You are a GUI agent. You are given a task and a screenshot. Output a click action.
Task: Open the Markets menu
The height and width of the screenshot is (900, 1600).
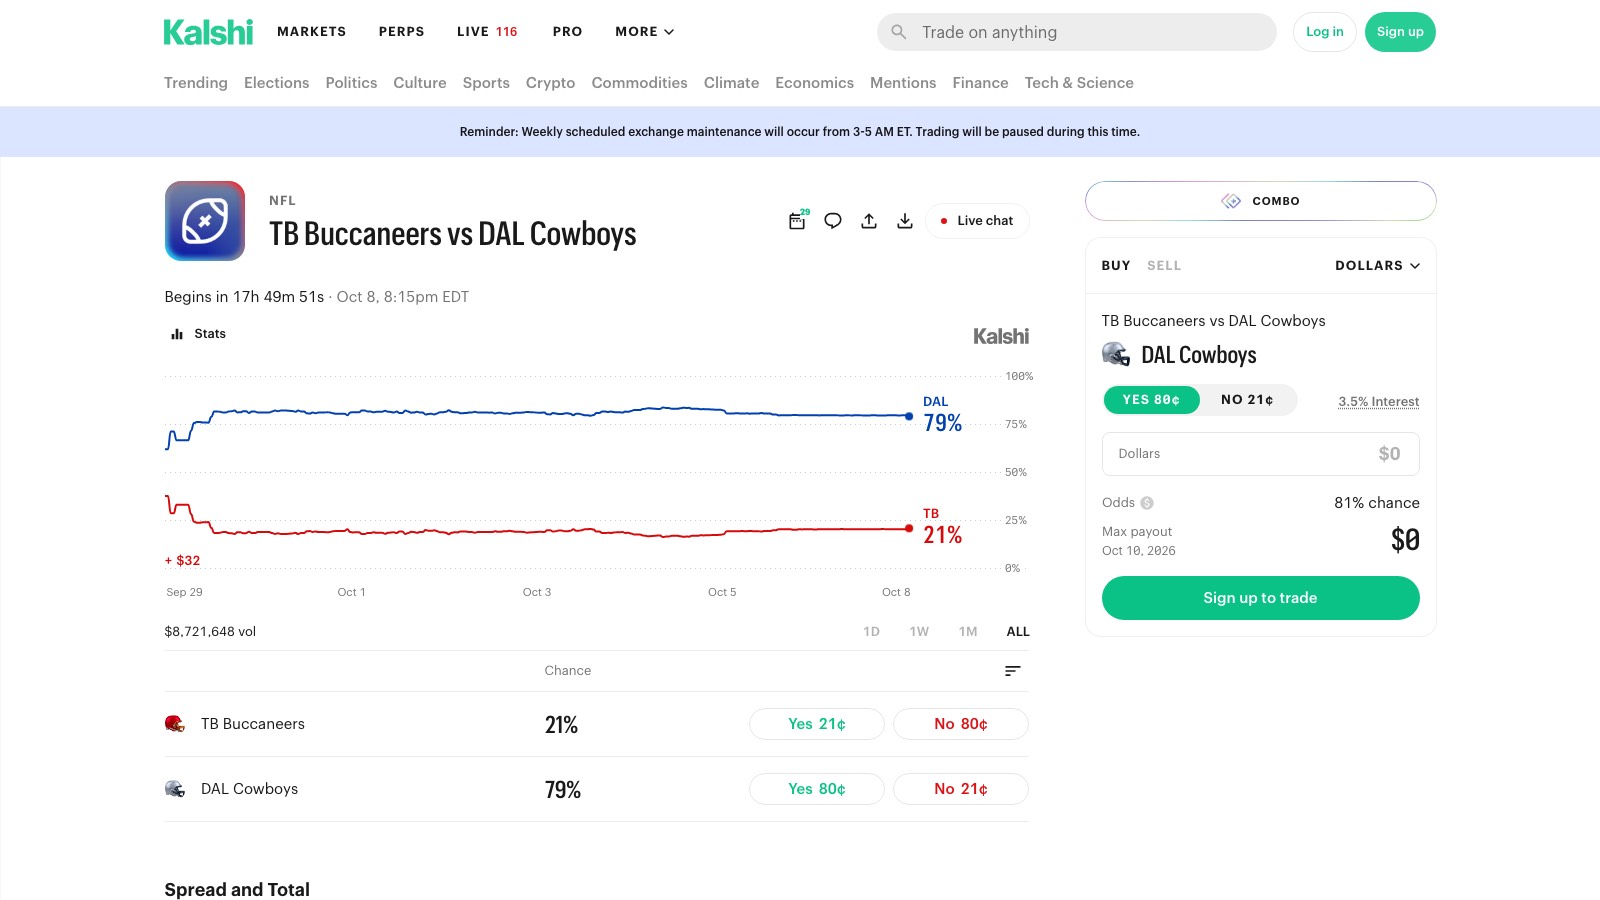click(x=312, y=32)
